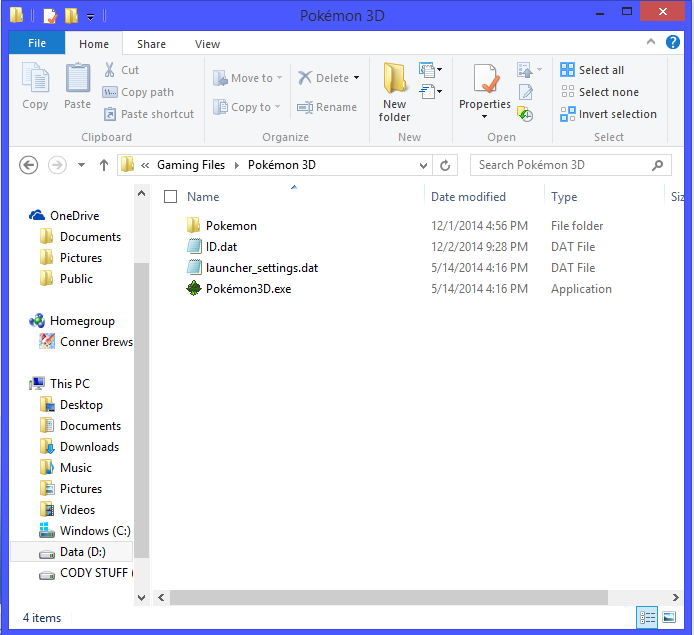Click the ID.dat file icon
This screenshot has height=635, width=694.
click(x=194, y=246)
